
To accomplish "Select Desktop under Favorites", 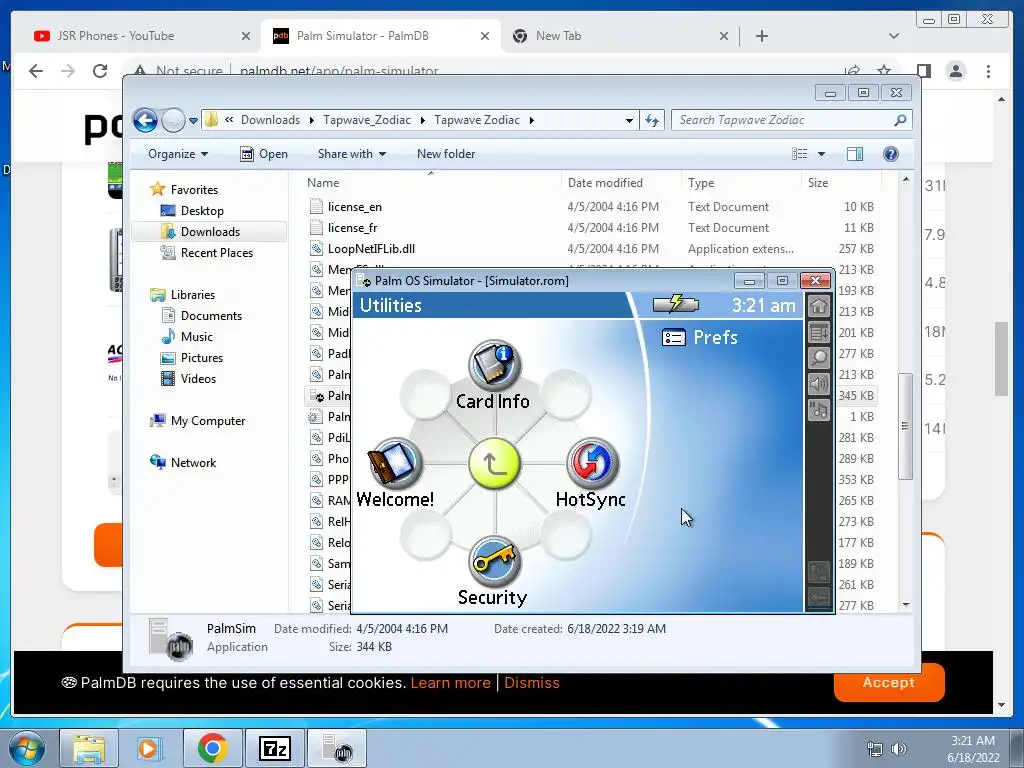I will coord(202,211).
